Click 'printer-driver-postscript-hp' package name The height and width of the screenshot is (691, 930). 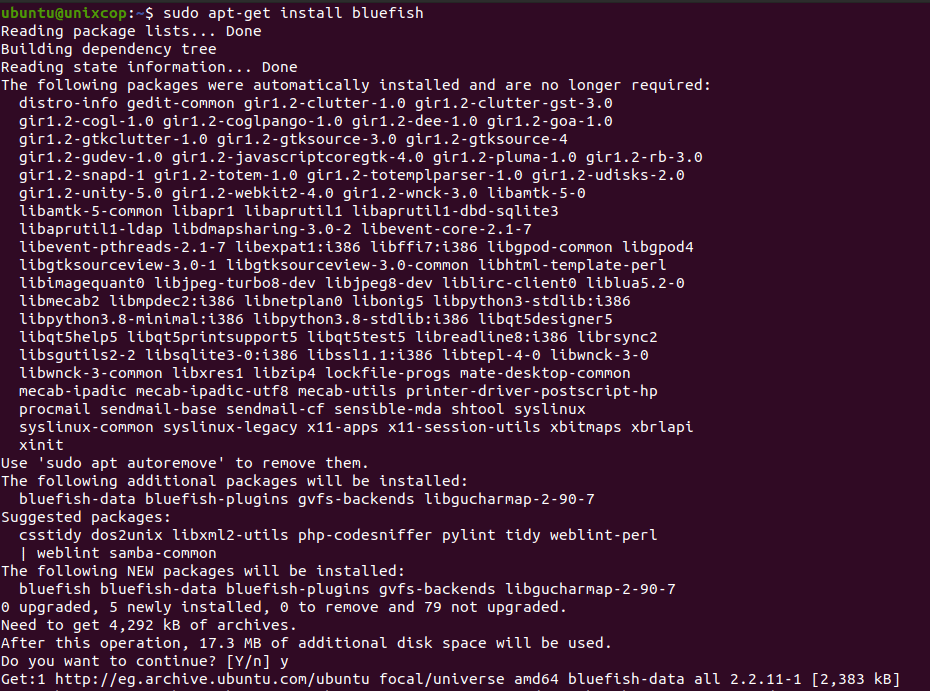(531, 391)
